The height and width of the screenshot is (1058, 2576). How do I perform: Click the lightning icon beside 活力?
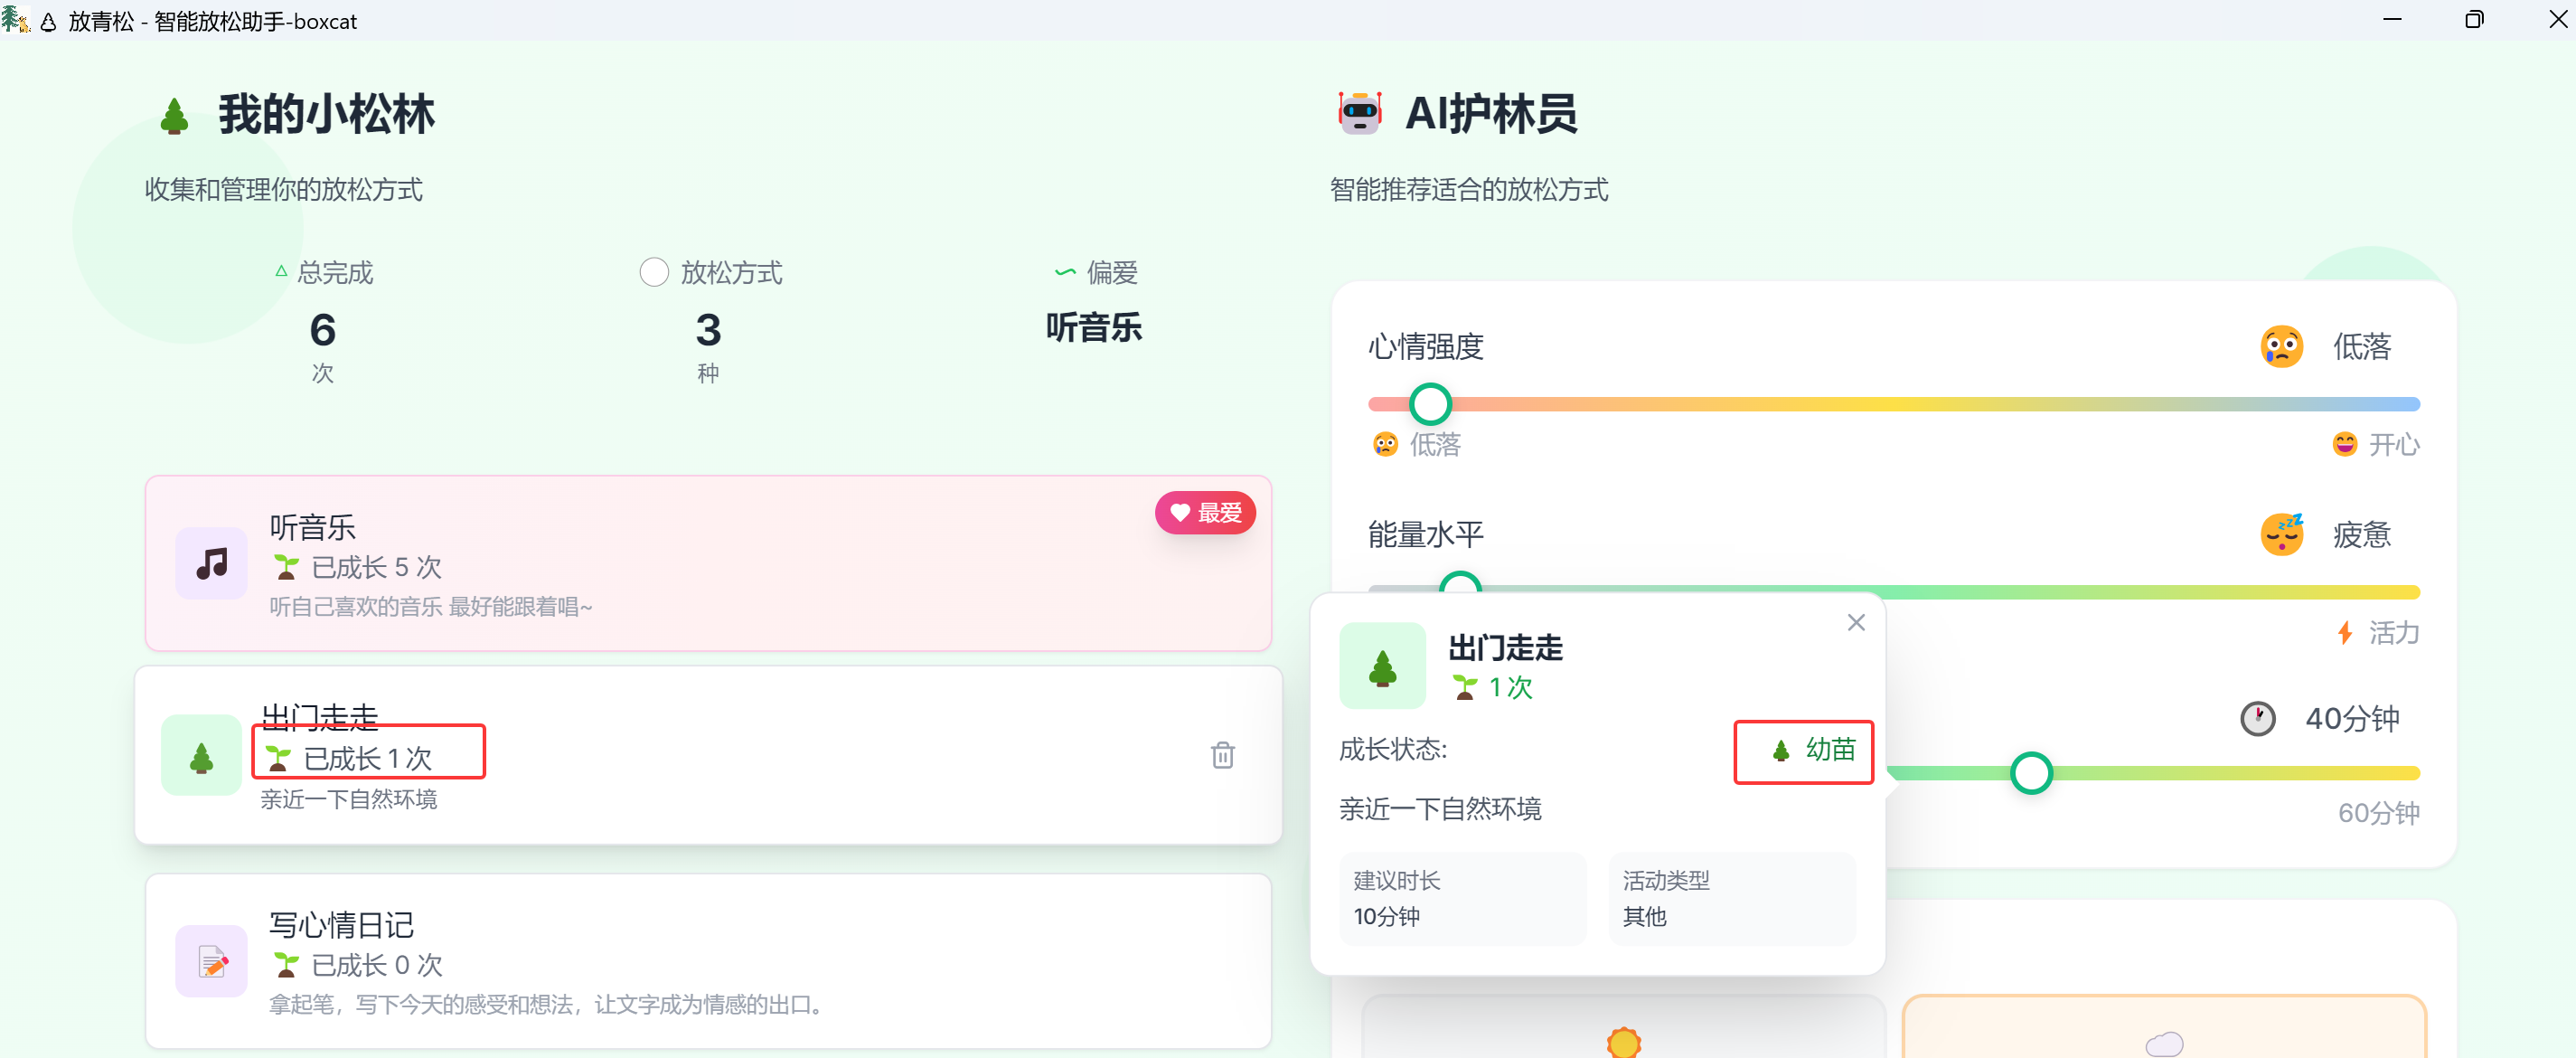pyautogui.click(x=2344, y=632)
